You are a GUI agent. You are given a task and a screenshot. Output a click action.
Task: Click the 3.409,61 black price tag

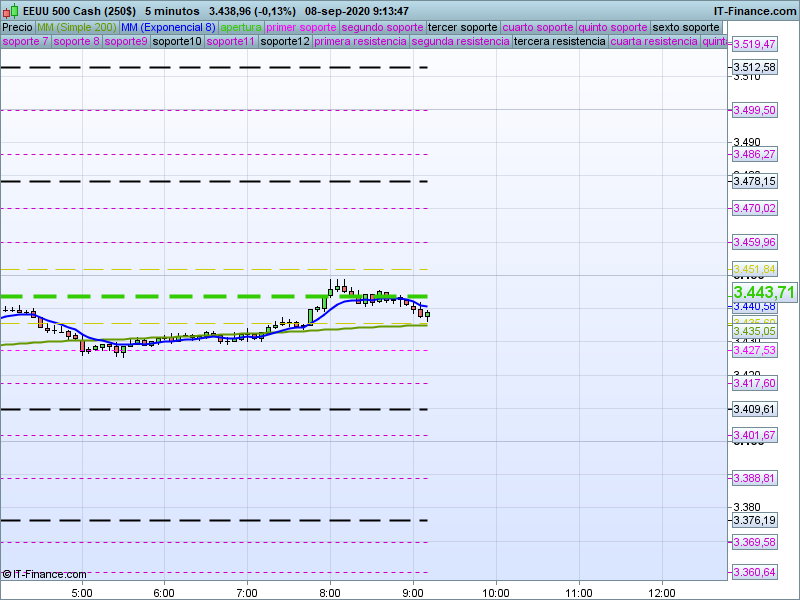(755, 409)
